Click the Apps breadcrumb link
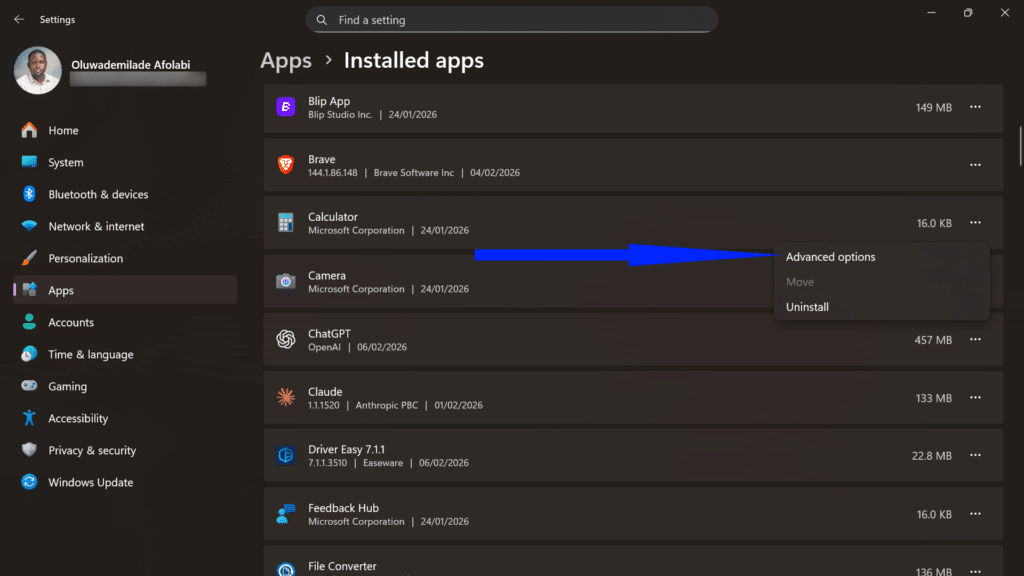The image size is (1024, 576). click(x=286, y=60)
